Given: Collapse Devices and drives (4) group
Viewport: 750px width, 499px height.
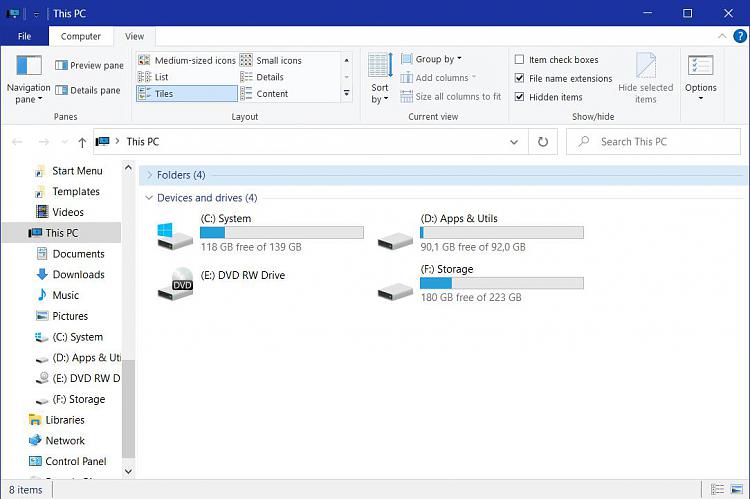Looking at the screenshot, I should (149, 198).
